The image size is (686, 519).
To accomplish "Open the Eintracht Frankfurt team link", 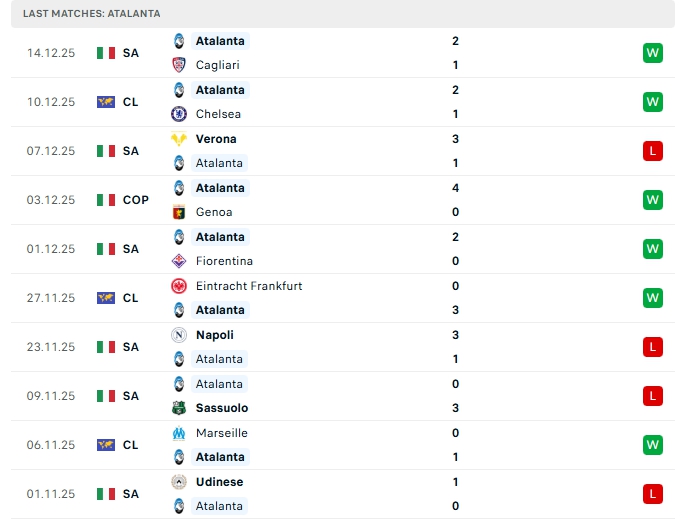I will [249, 286].
